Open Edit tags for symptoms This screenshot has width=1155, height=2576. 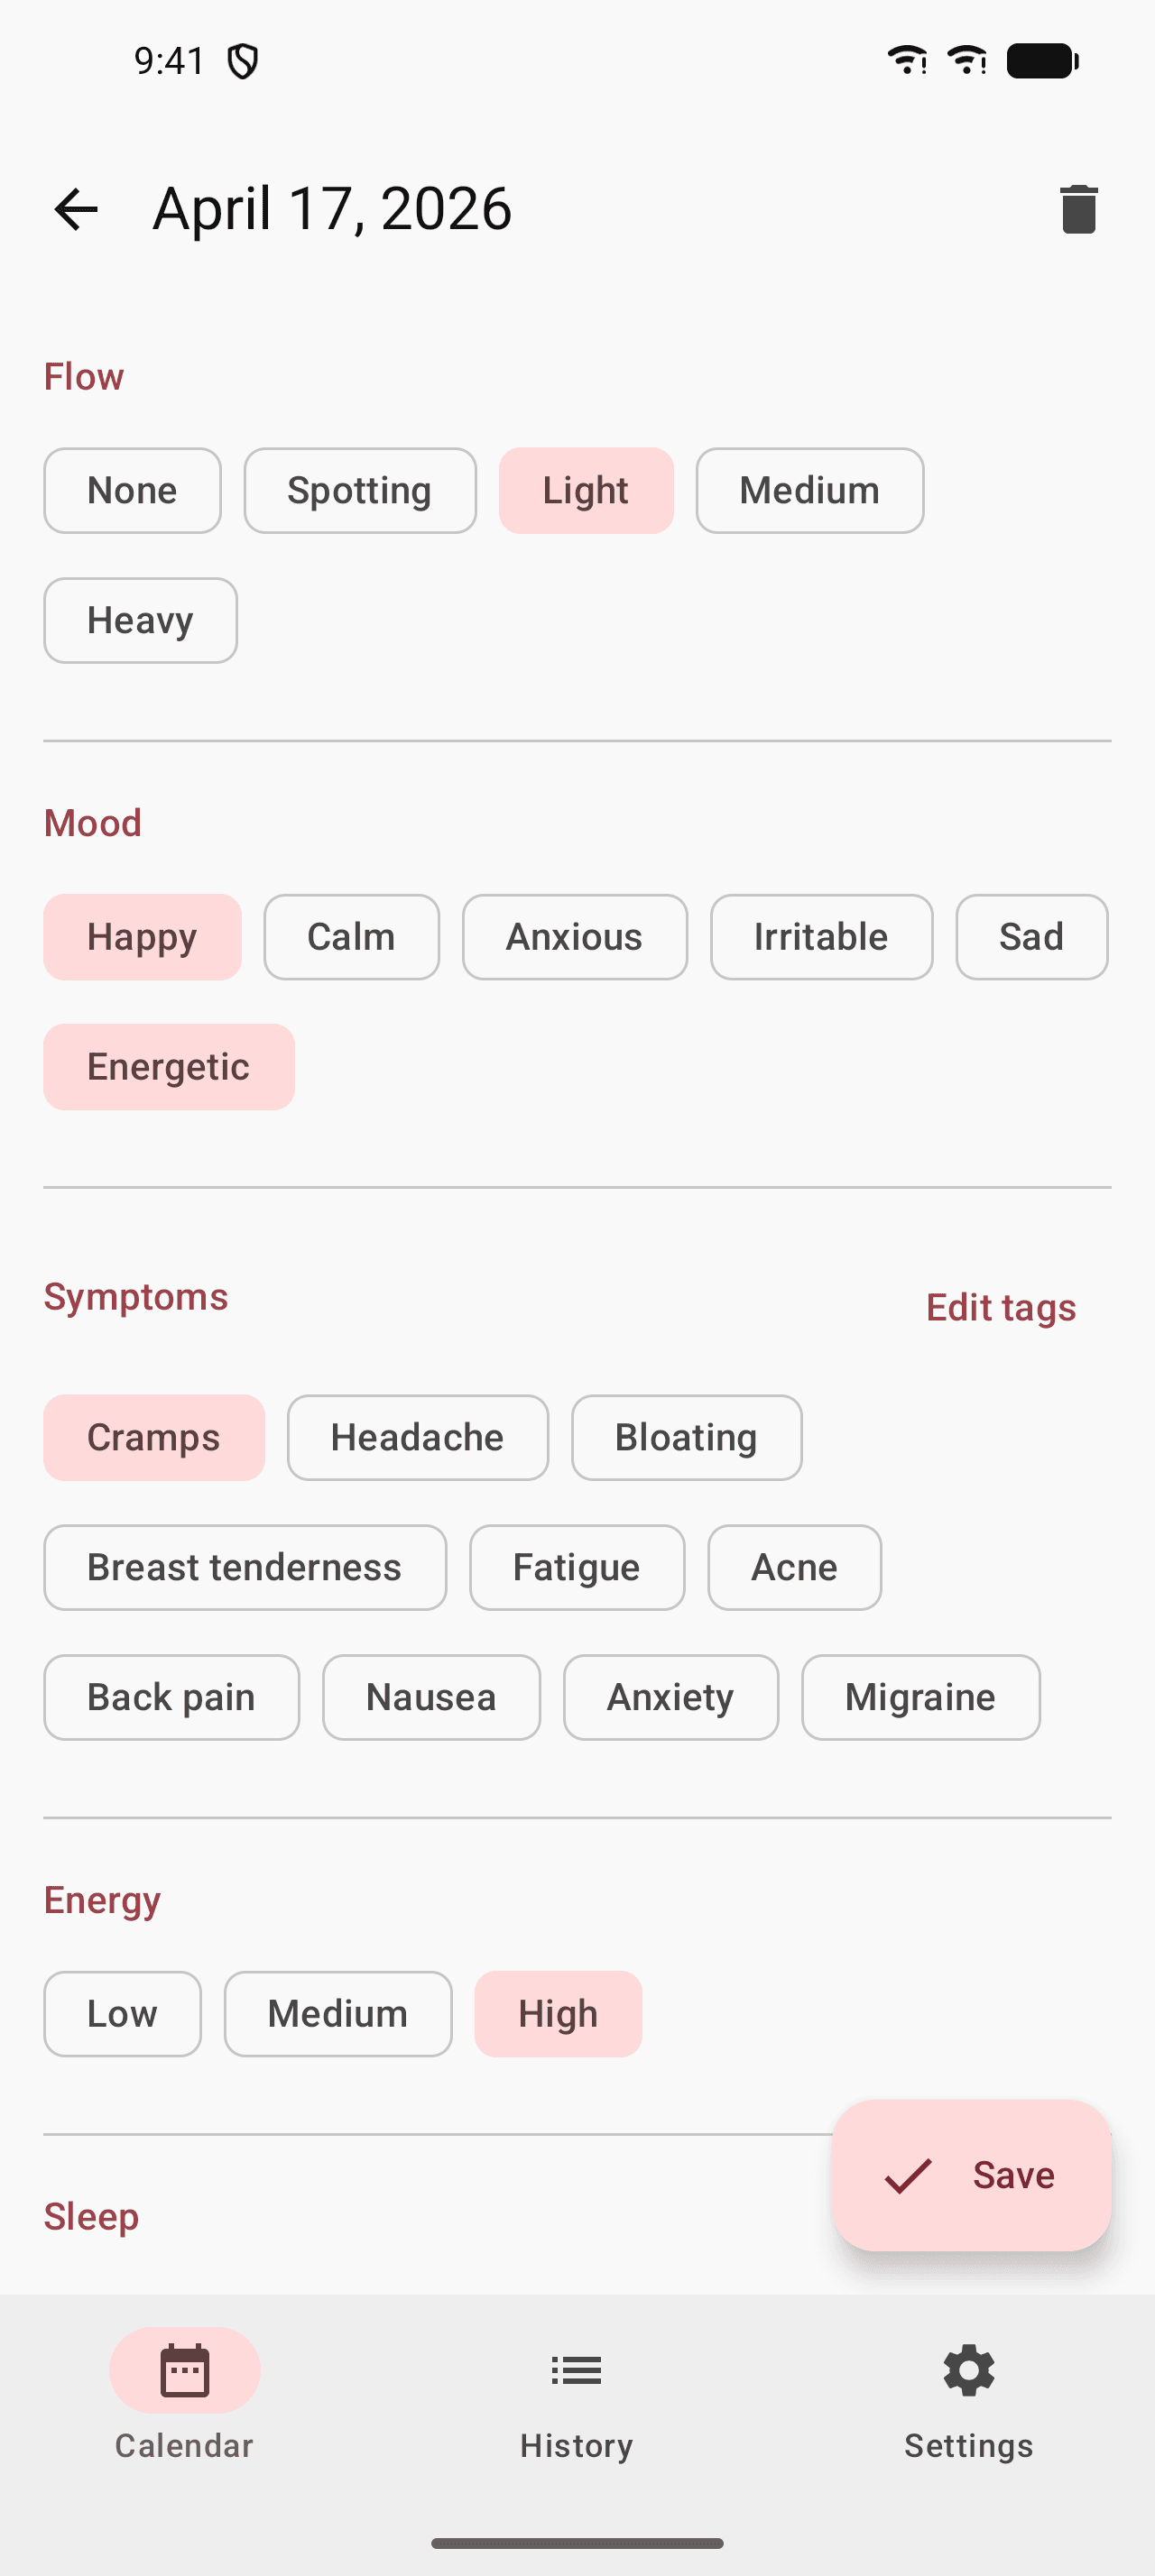(1000, 1308)
